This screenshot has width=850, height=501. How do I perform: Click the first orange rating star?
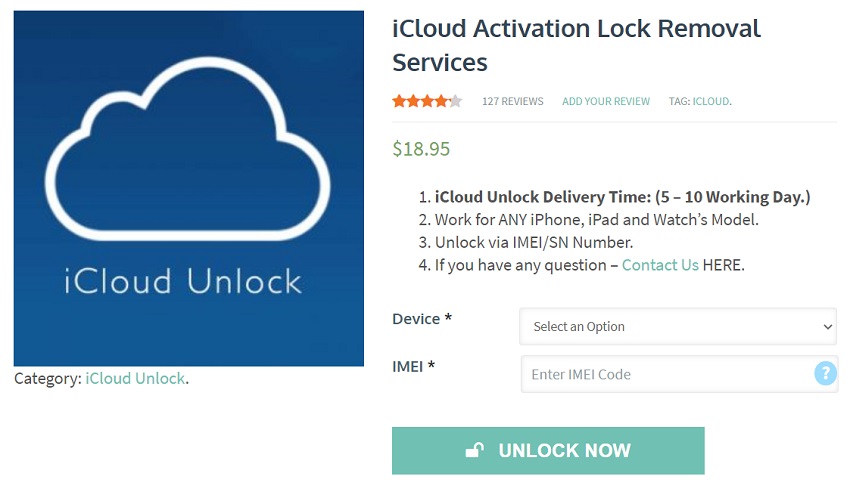(x=399, y=101)
